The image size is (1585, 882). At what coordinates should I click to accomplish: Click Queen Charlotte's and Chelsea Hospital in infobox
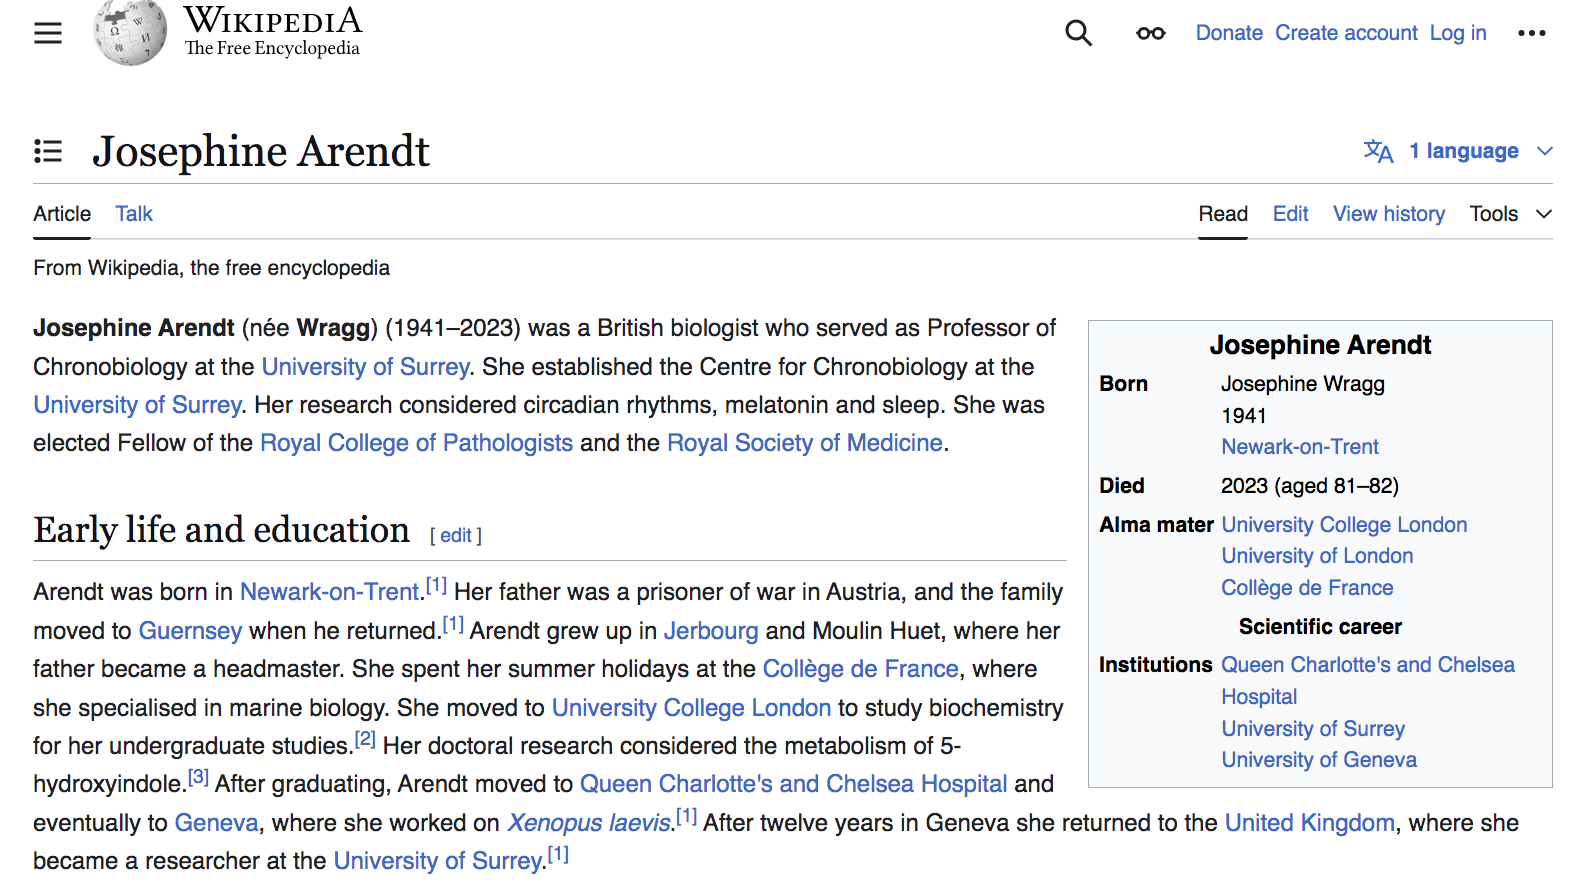point(1368,681)
